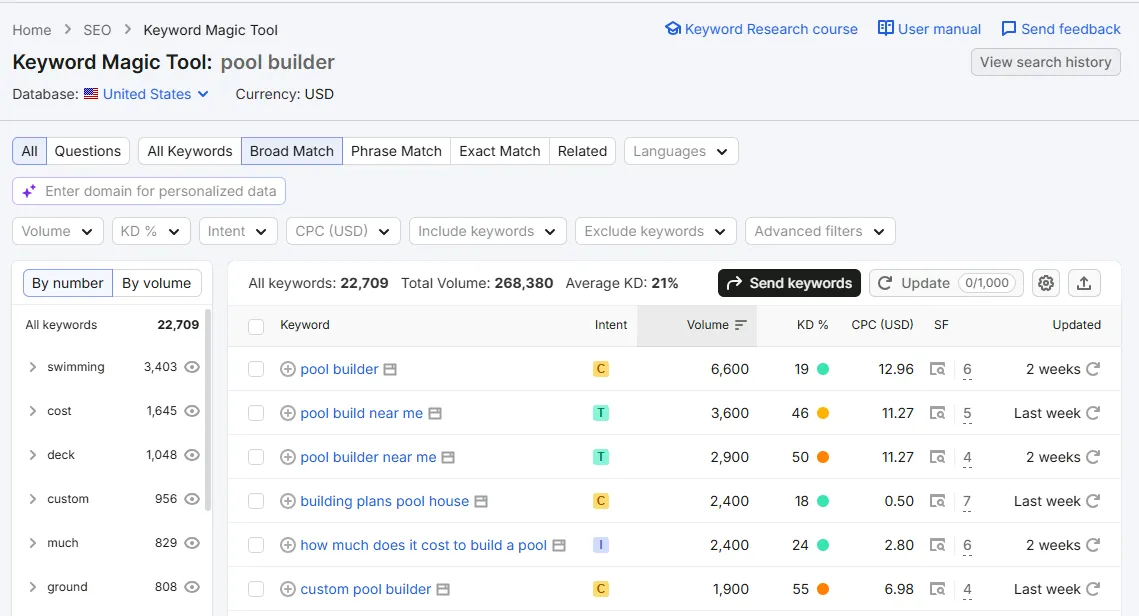The height and width of the screenshot is (616, 1139).
Task: Refresh 'building plans pool house' row icon
Action: (x=1093, y=501)
